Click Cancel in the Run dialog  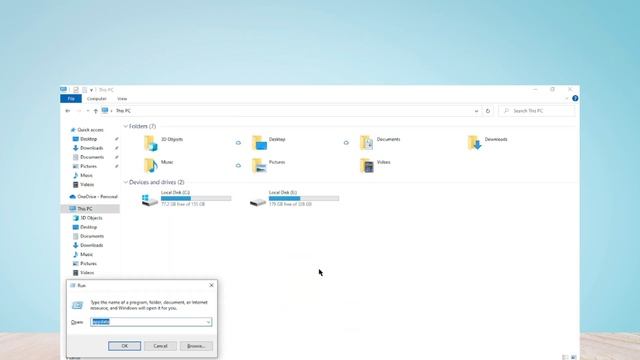160,346
